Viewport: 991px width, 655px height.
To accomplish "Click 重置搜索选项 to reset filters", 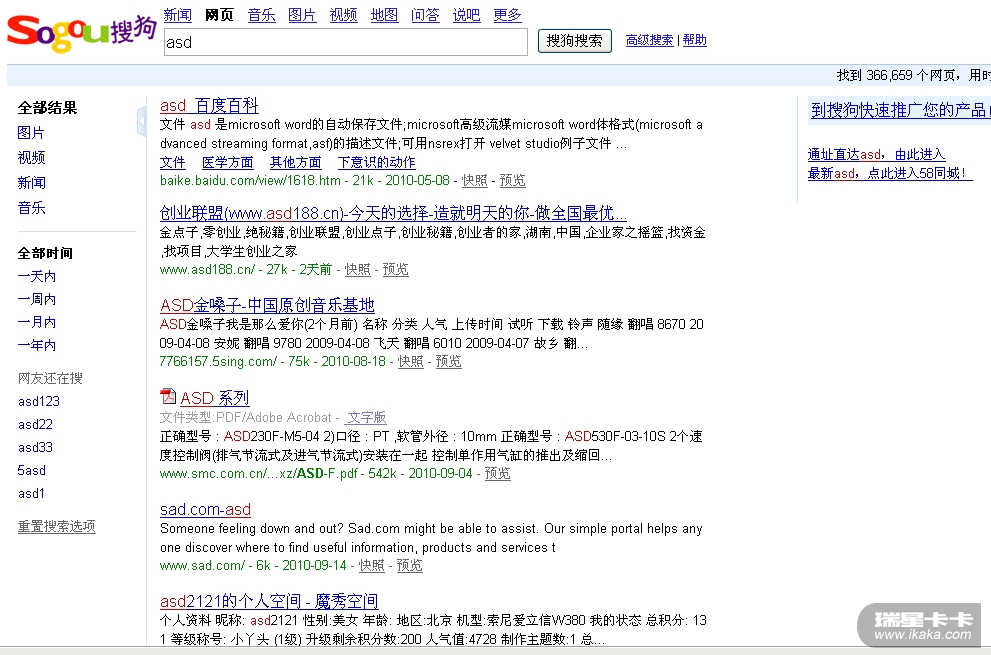I will coord(57,526).
